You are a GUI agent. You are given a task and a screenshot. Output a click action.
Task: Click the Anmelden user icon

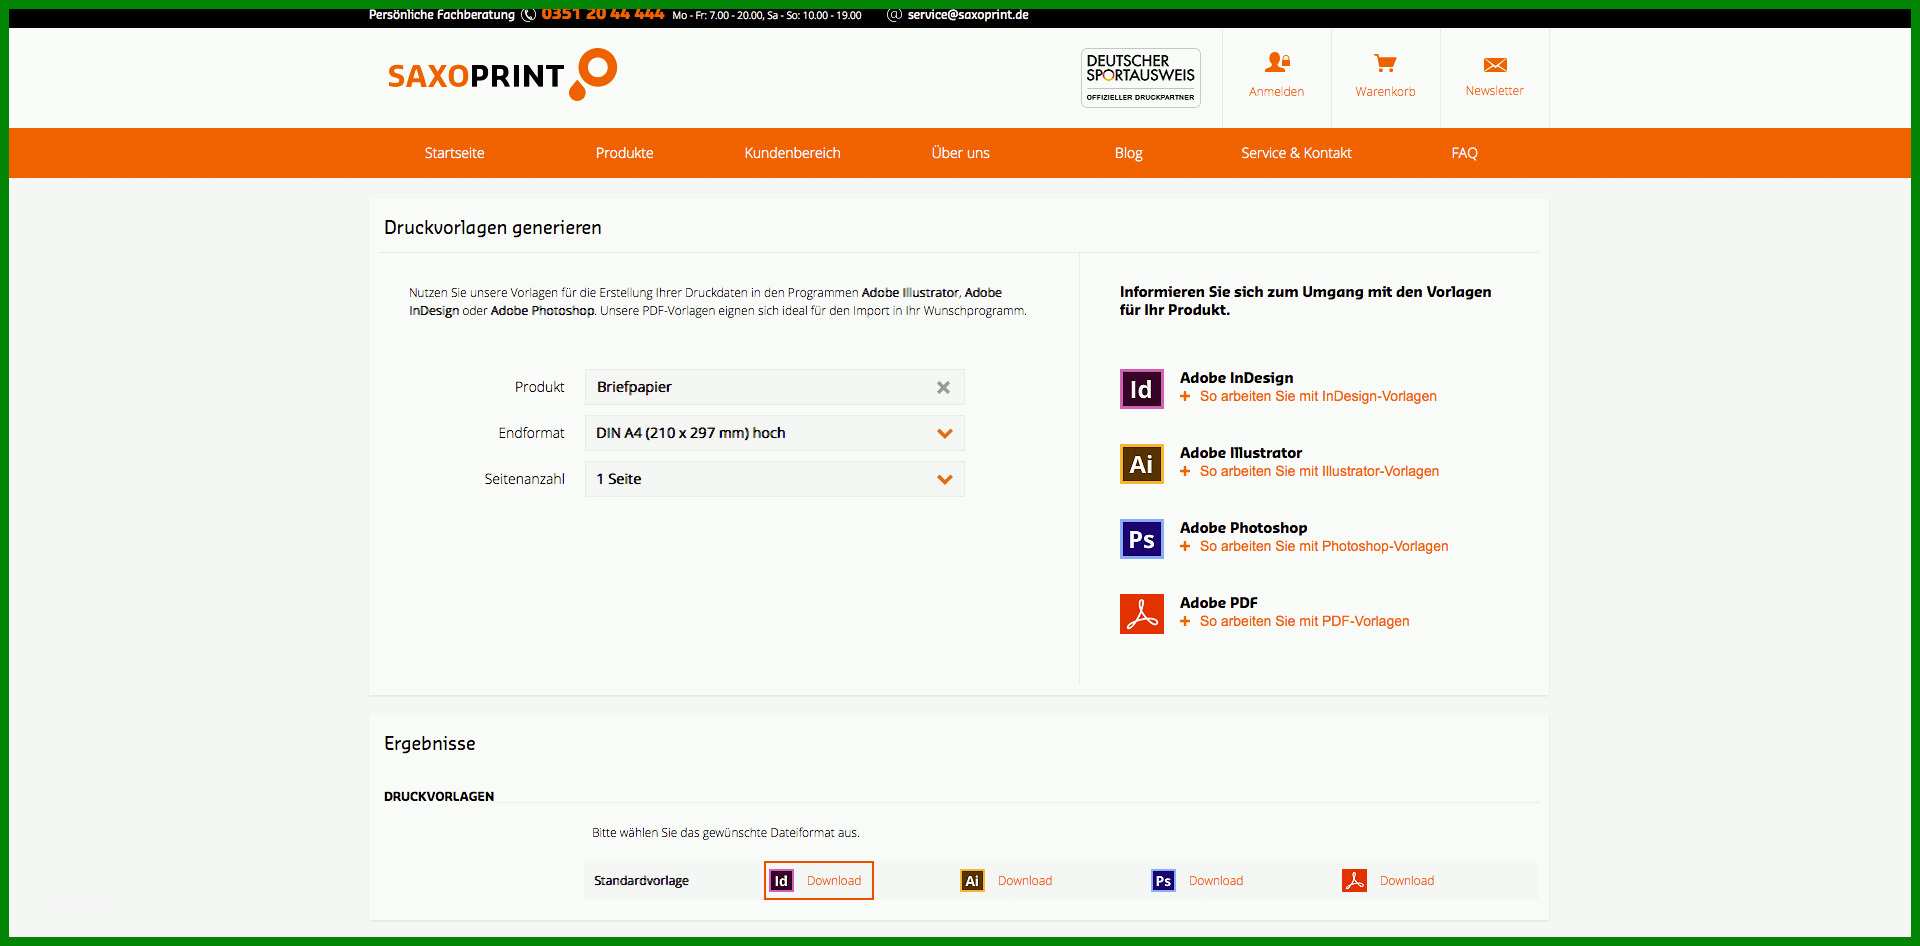pos(1277,63)
